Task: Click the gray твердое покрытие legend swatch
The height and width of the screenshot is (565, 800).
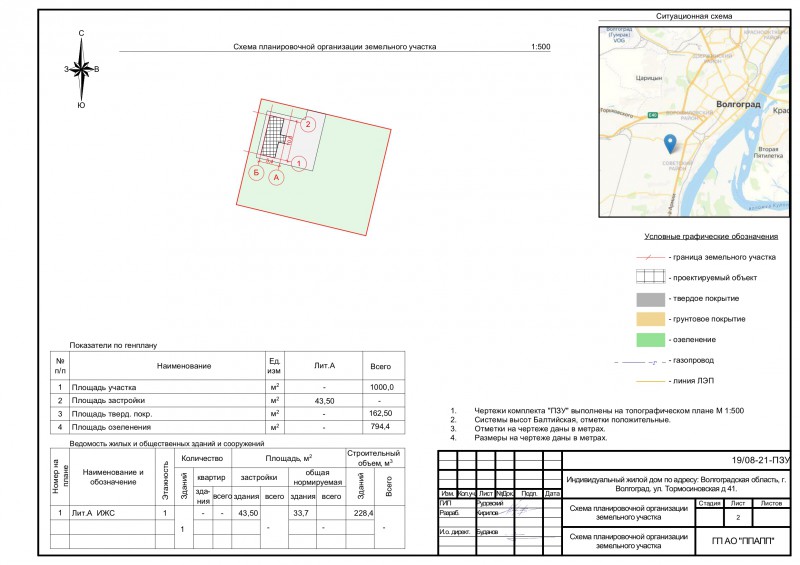Action: click(x=651, y=299)
